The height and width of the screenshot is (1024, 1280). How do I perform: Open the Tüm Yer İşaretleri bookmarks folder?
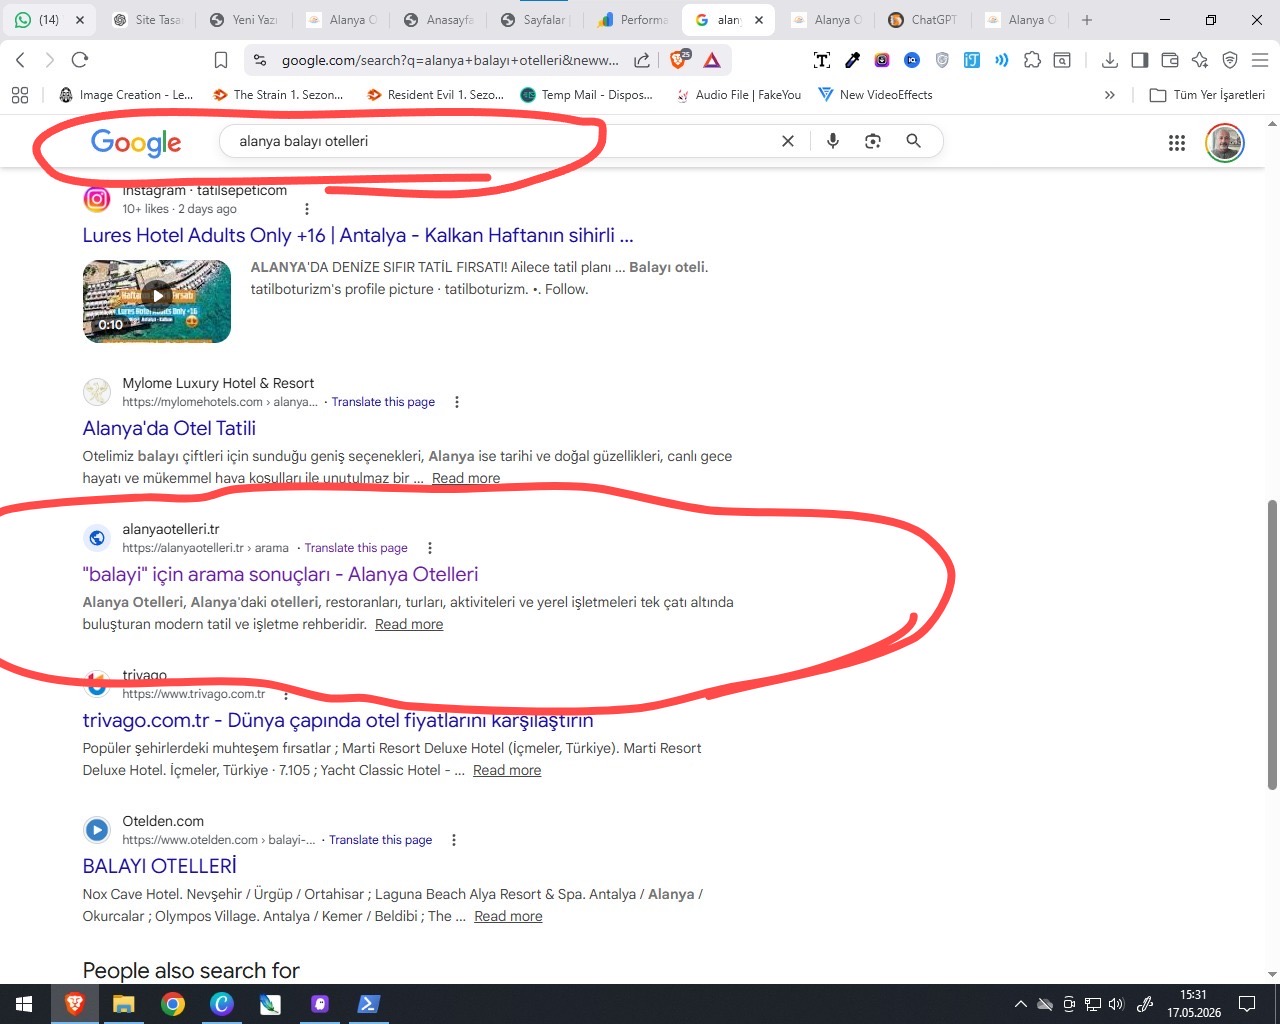[1207, 95]
